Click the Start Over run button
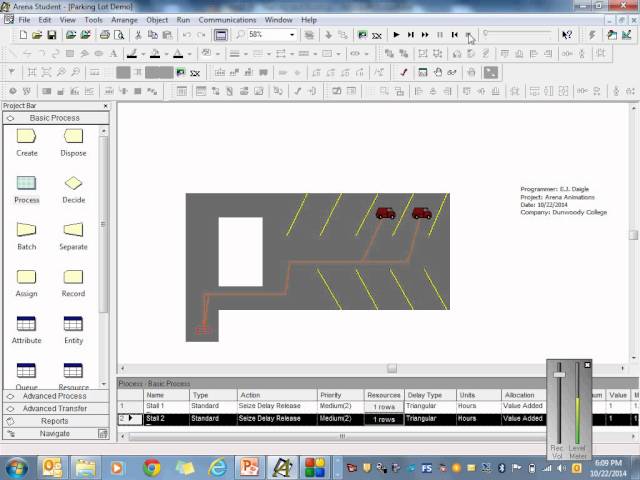Screen dimensions: 640x480 (x=454, y=35)
